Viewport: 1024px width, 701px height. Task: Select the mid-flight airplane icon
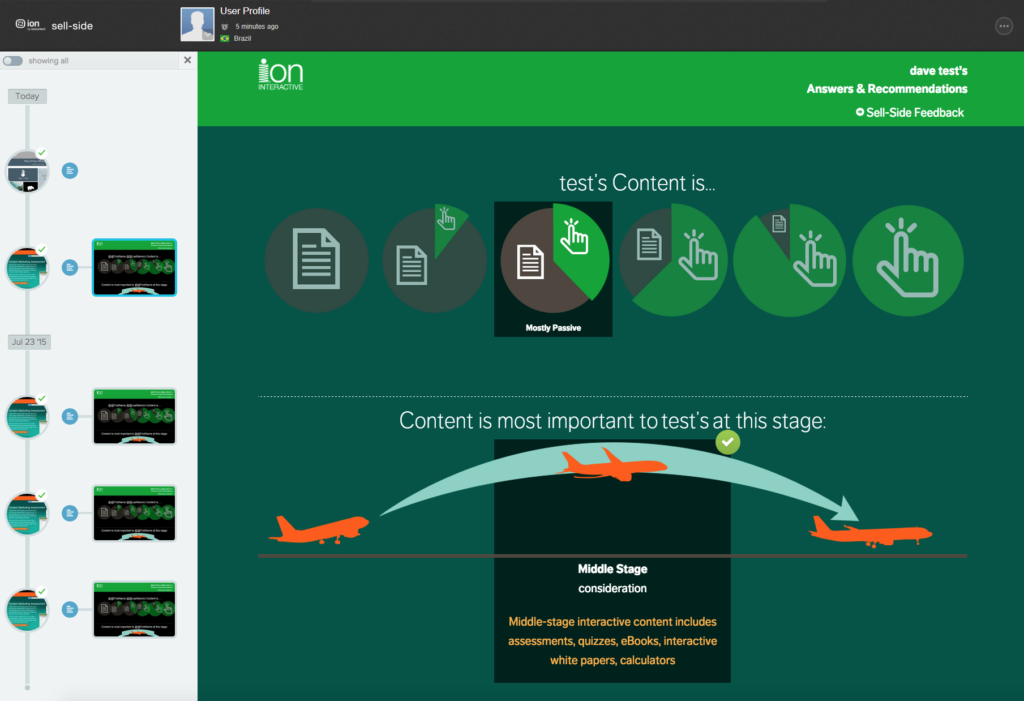point(612,465)
